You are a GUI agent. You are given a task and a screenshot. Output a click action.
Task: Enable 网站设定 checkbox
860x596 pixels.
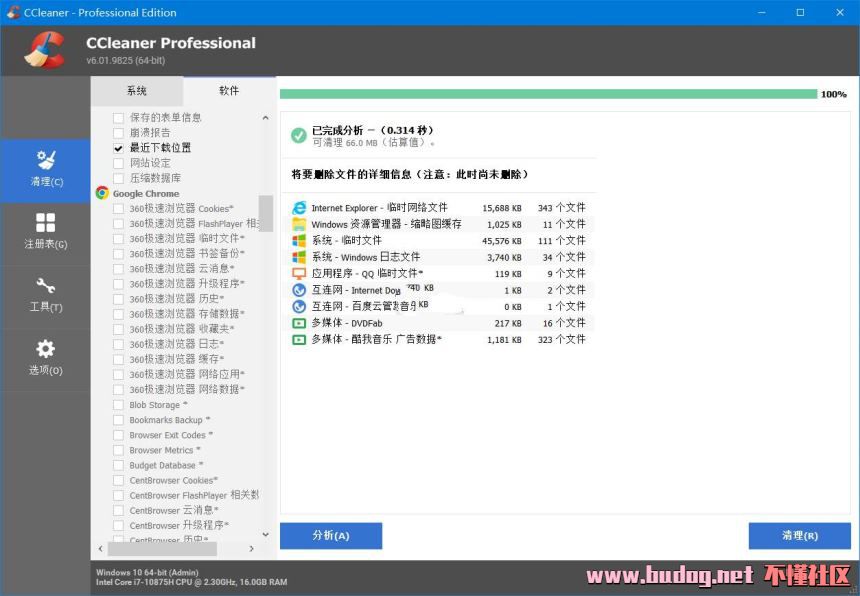118,163
